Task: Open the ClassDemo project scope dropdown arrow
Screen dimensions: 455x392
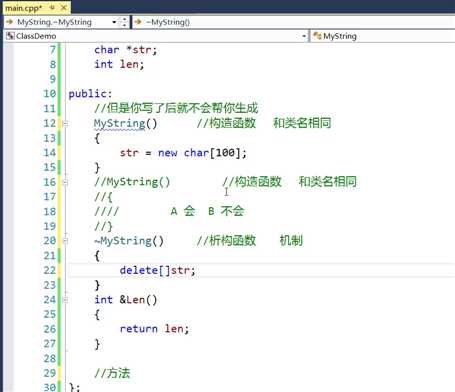Action: click(304, 36)
